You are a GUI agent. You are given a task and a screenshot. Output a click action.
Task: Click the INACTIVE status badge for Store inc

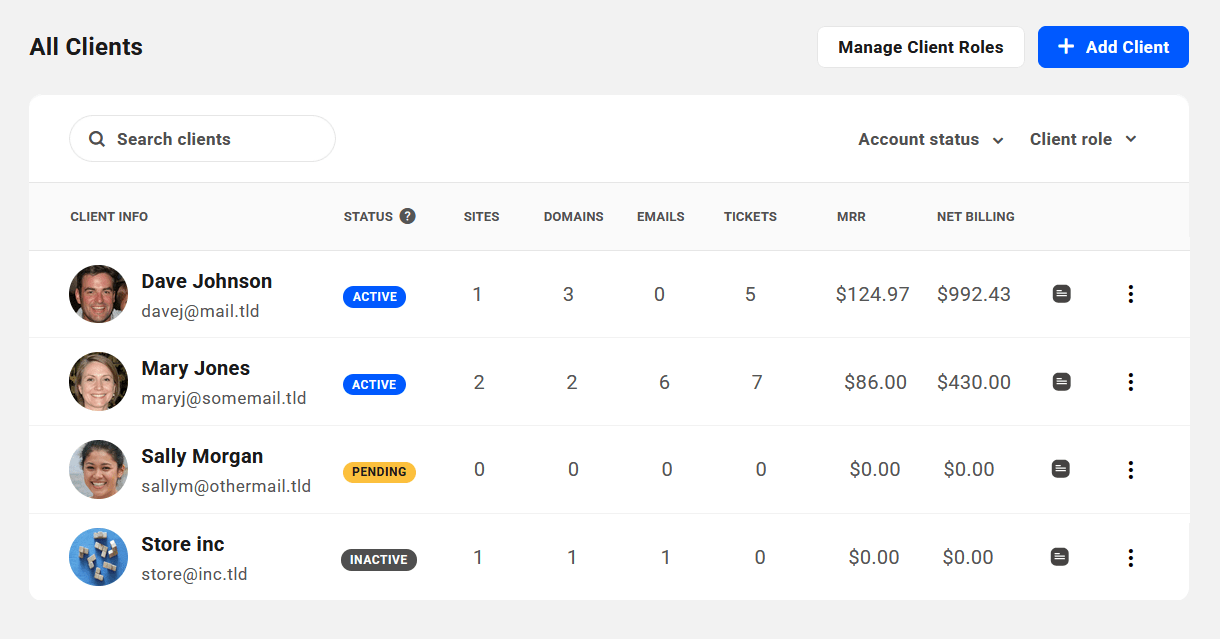(x=379, y=560)
